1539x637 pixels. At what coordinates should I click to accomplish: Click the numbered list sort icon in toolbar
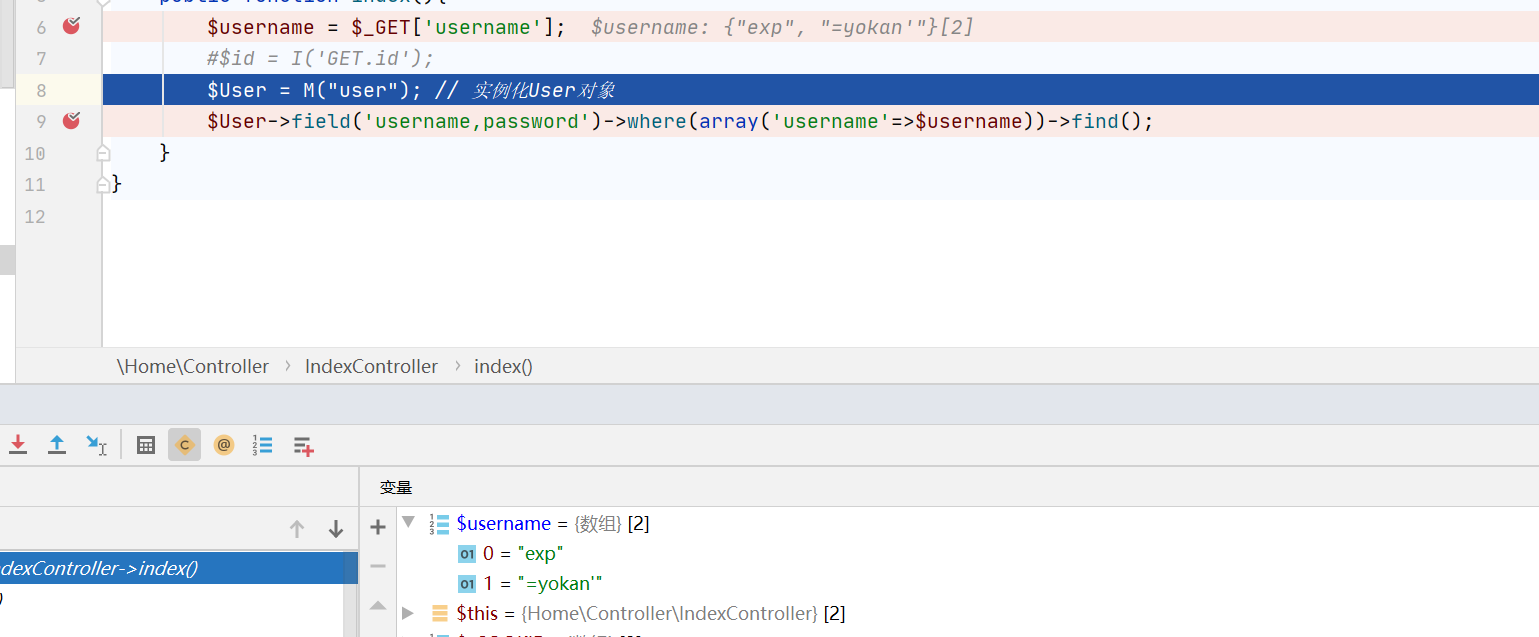click(x=262, y=445)
